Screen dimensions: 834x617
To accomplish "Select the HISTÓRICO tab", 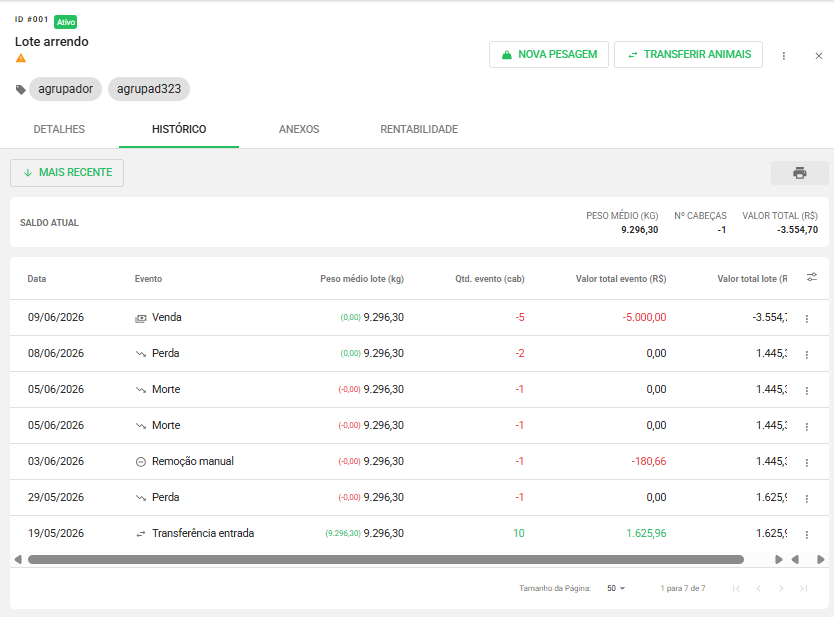I will tap(179, 129).
